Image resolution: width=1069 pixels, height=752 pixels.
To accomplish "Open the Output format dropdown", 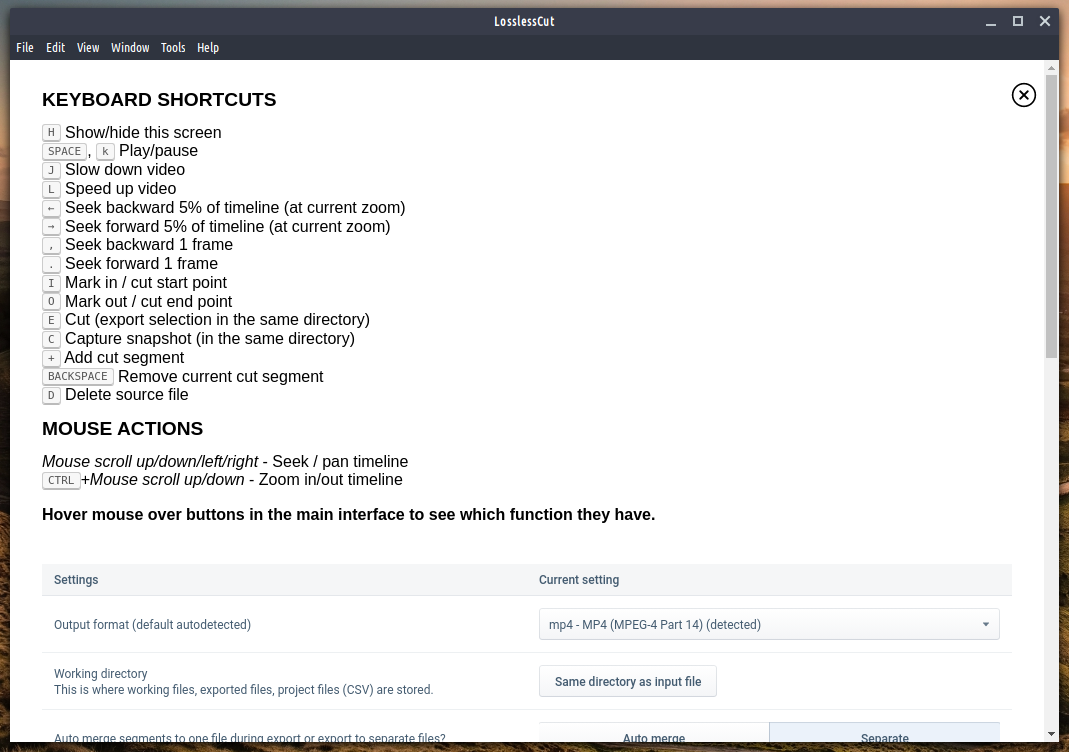I will click(x=769, y=625).
